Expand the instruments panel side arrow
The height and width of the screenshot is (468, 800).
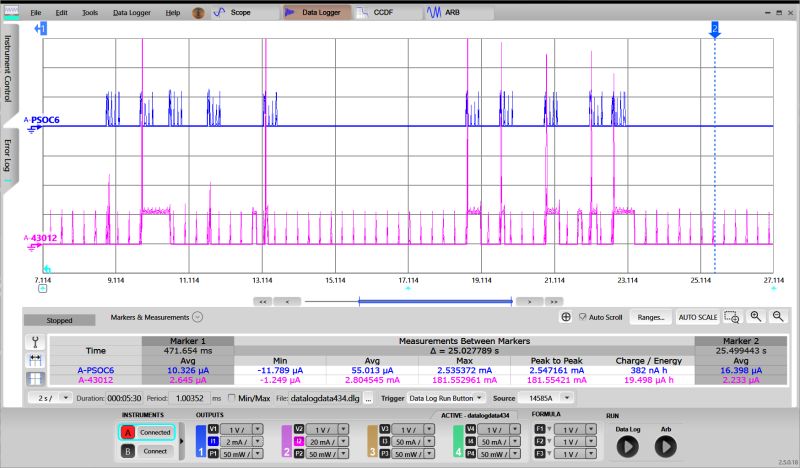tap(182, 441)
